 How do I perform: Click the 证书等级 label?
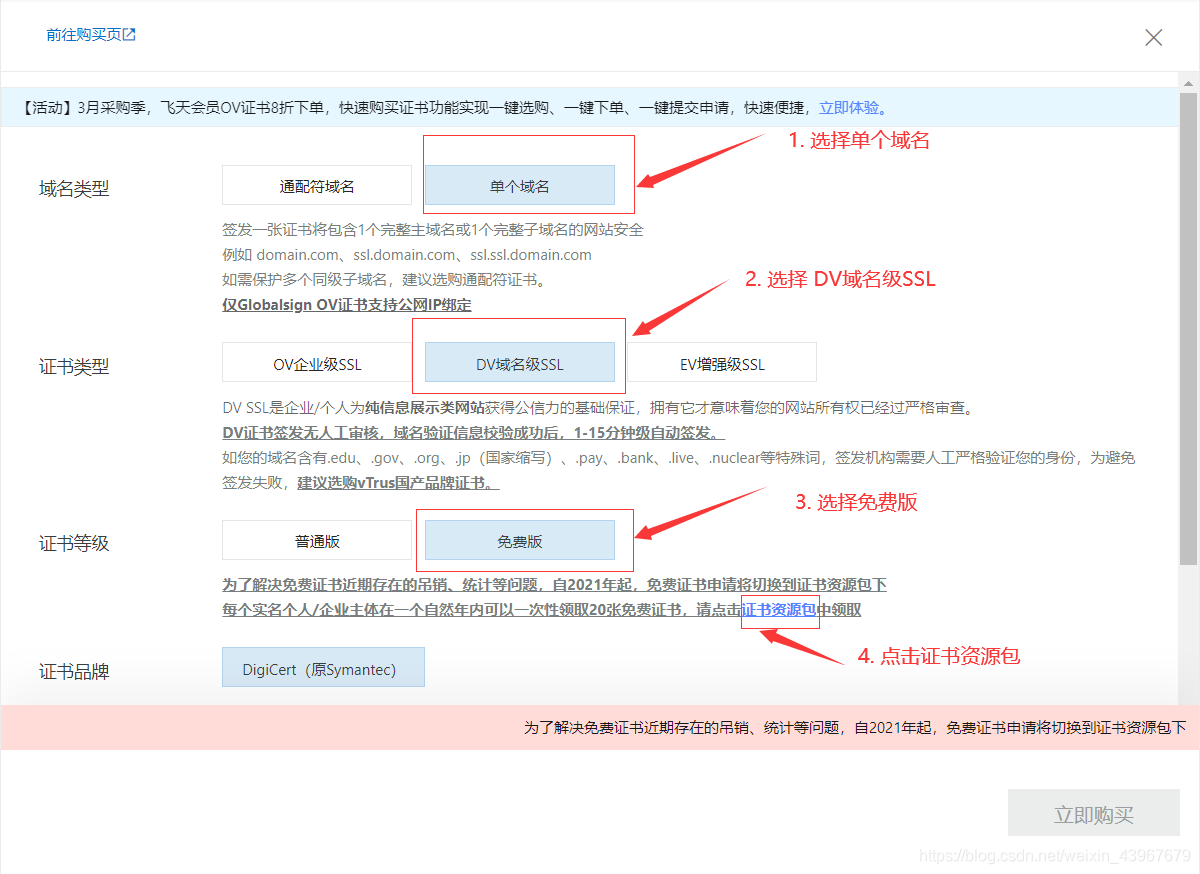(x=74, y=543)
